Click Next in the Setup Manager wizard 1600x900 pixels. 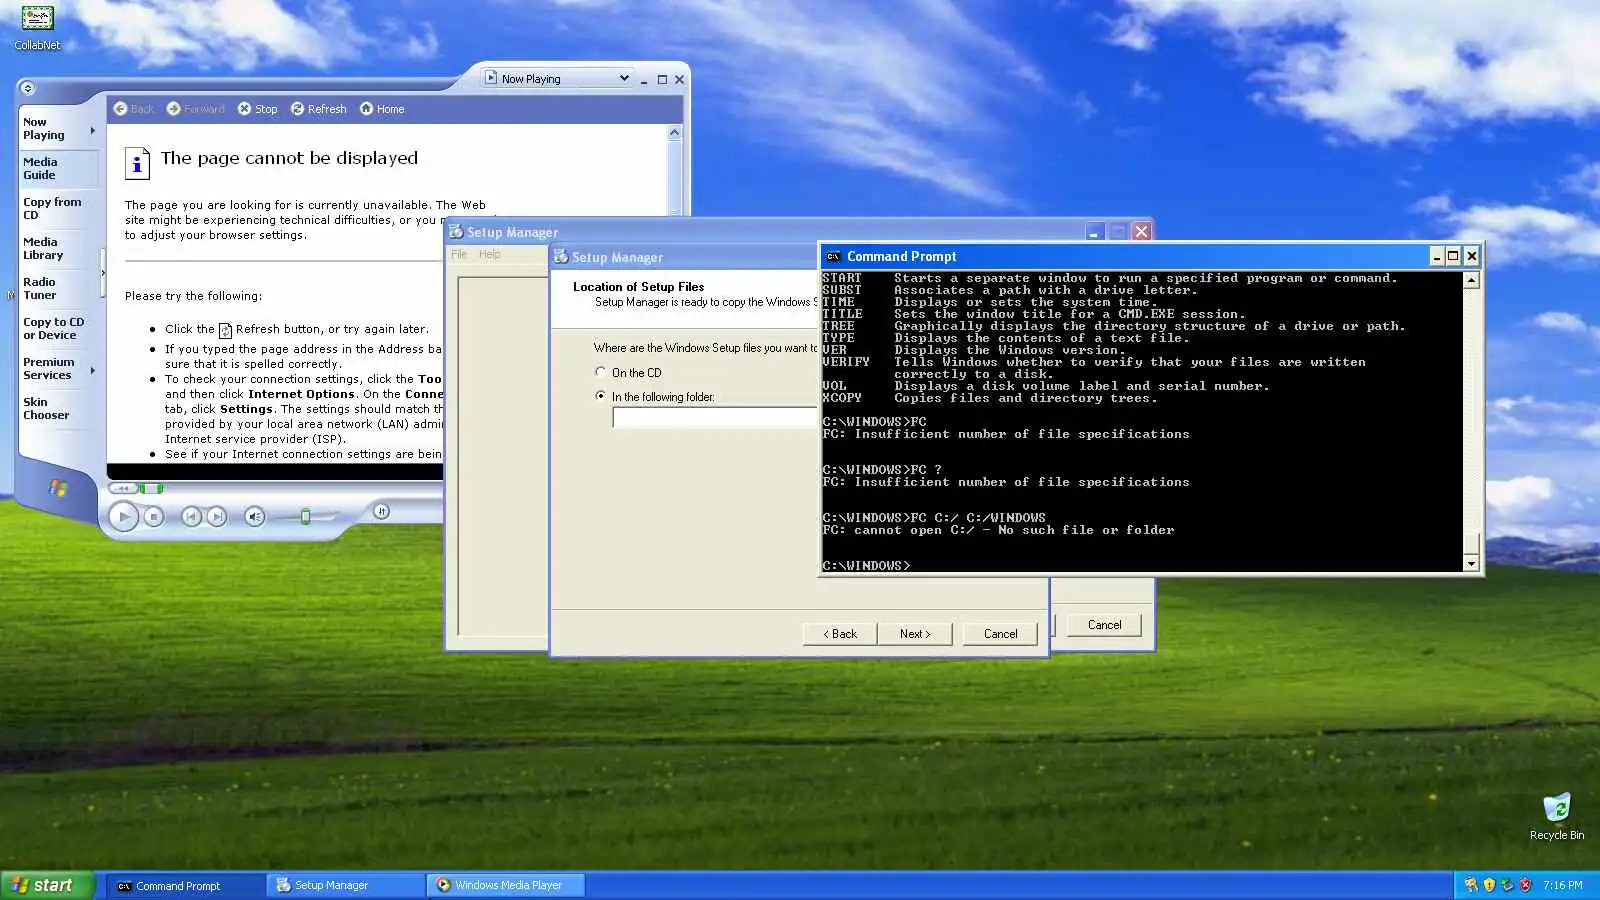(x=915, y=634)
